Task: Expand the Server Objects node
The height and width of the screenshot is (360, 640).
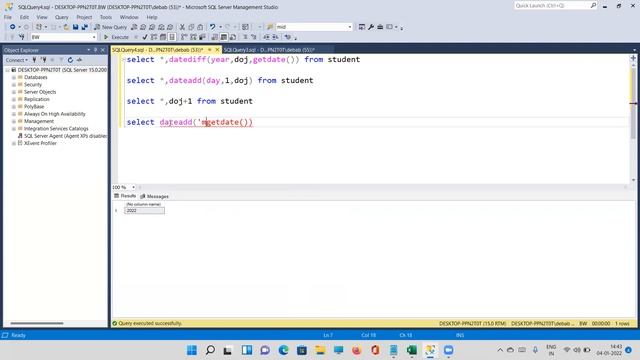Action: click(x=14, y=92)
